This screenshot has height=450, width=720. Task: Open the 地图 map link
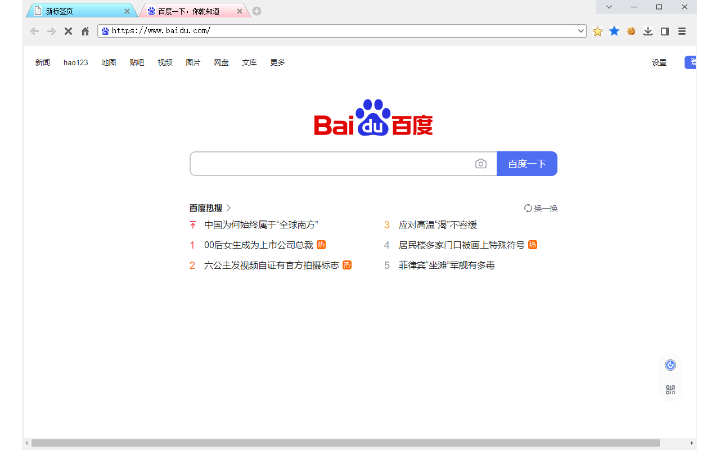[x=109, y=62]
